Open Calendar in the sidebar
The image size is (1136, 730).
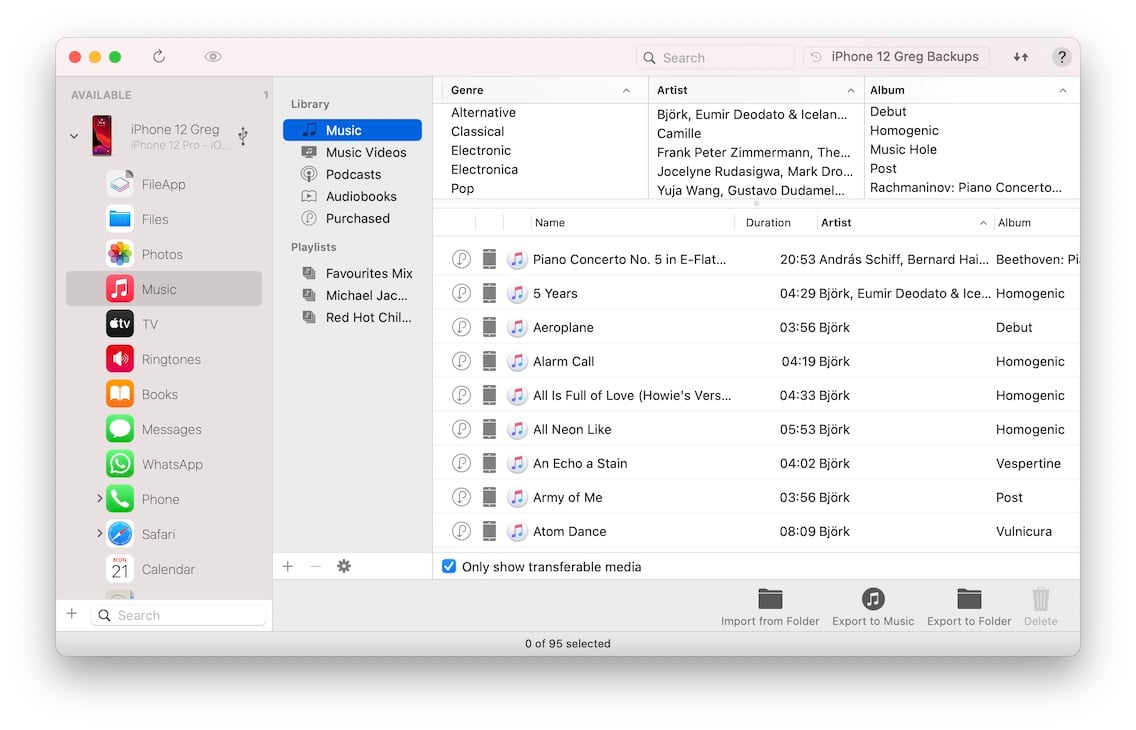pos(164,569)
